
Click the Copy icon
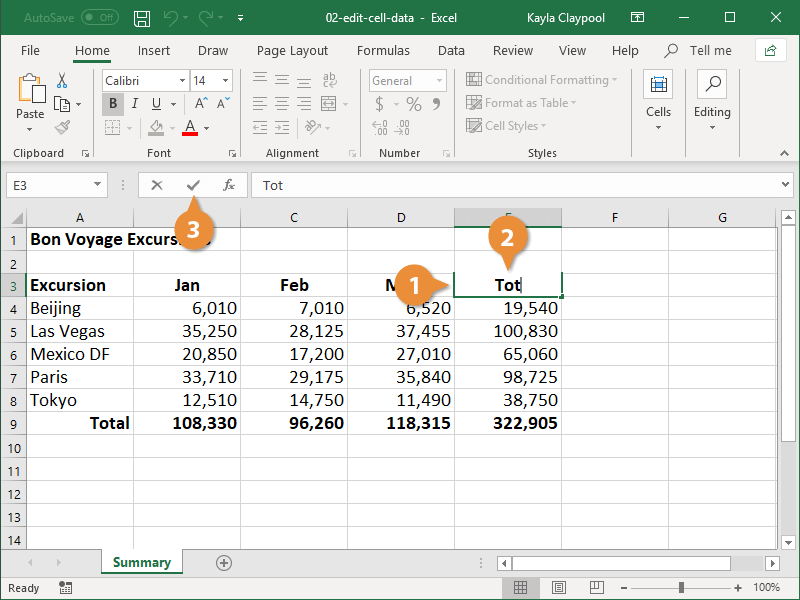point(62,104)
